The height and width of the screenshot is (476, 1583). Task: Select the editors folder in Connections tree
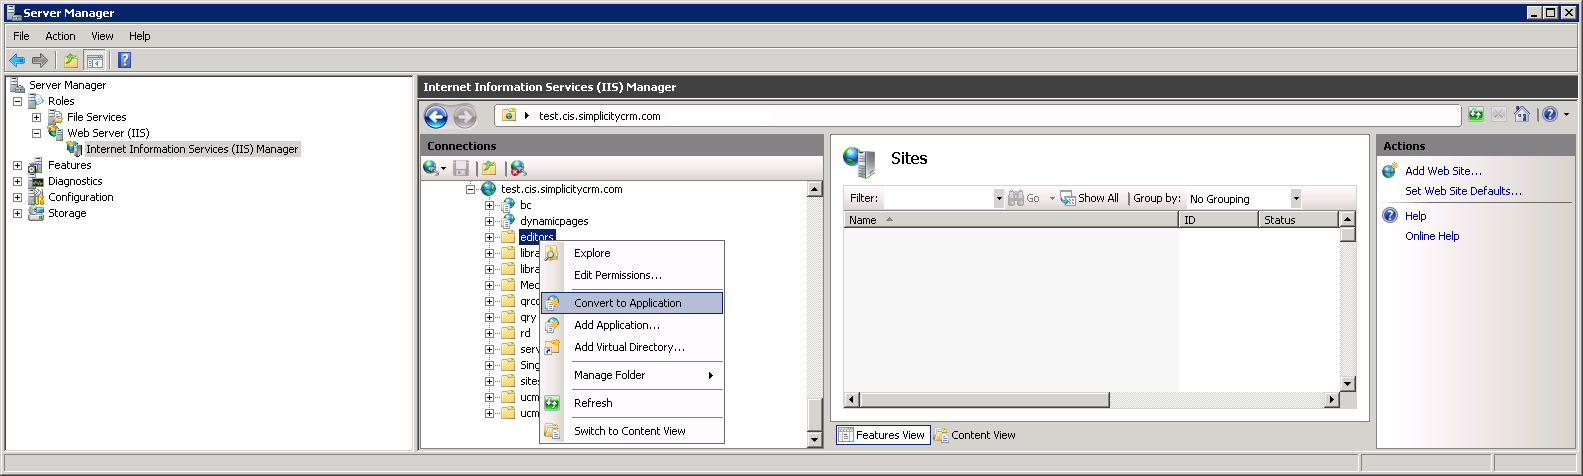537,237
